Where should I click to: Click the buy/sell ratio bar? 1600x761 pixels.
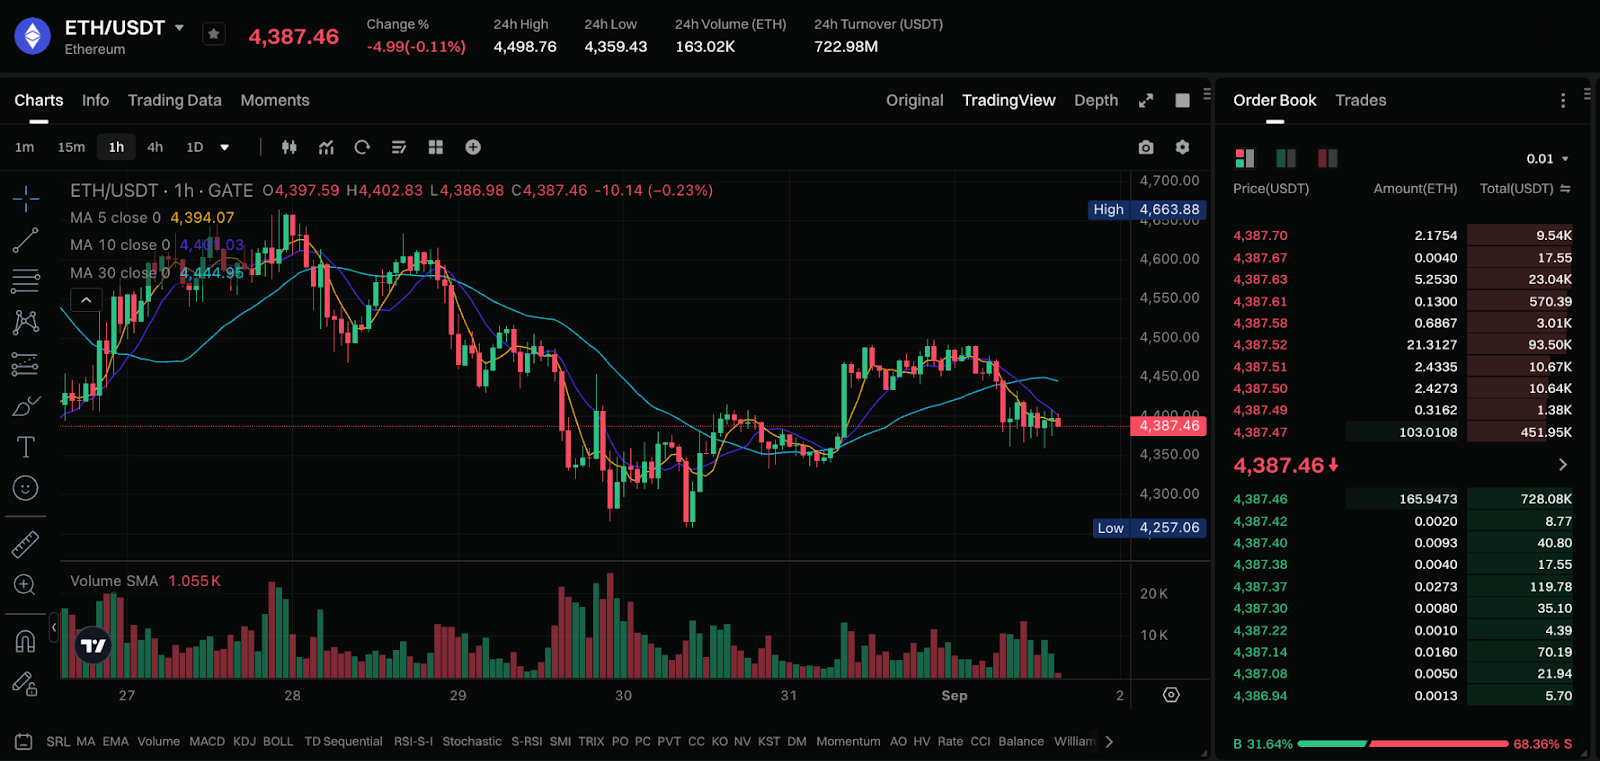[x=1402, y=744]
